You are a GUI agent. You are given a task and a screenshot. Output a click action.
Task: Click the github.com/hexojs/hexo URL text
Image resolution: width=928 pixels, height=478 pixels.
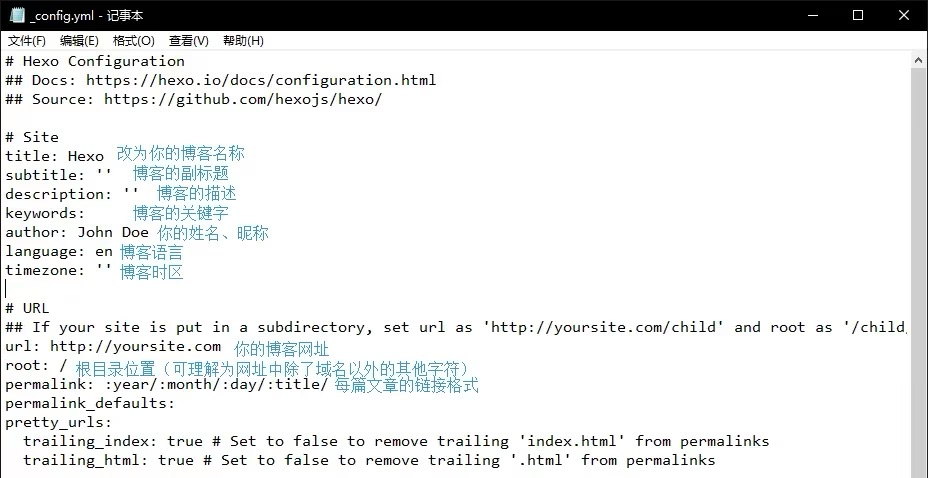pyautogui.click(x=243, y=99)
